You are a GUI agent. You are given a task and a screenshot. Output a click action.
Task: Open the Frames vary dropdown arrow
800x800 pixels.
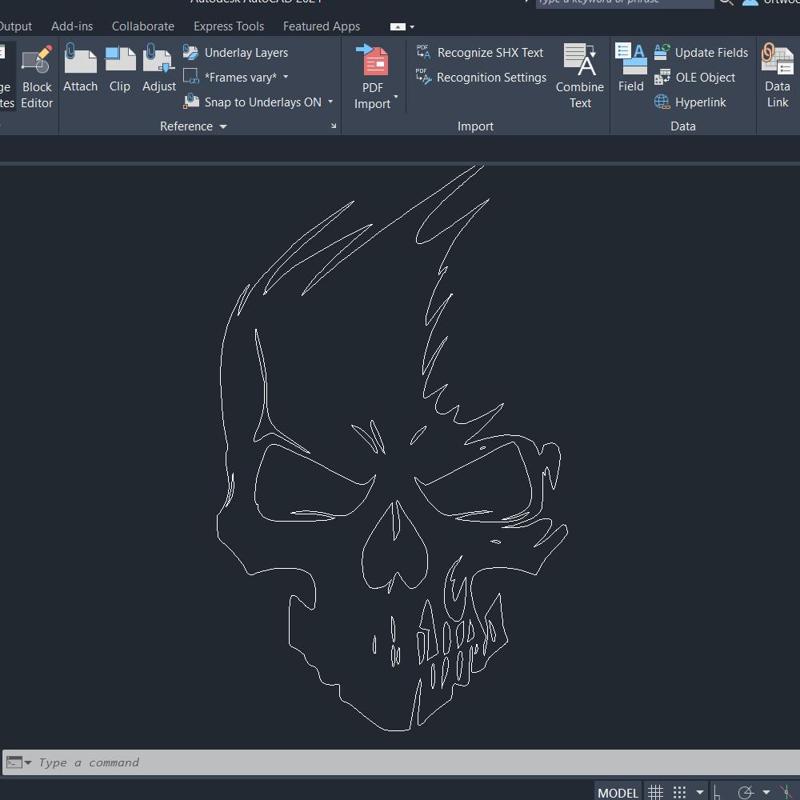click(286, 77)
